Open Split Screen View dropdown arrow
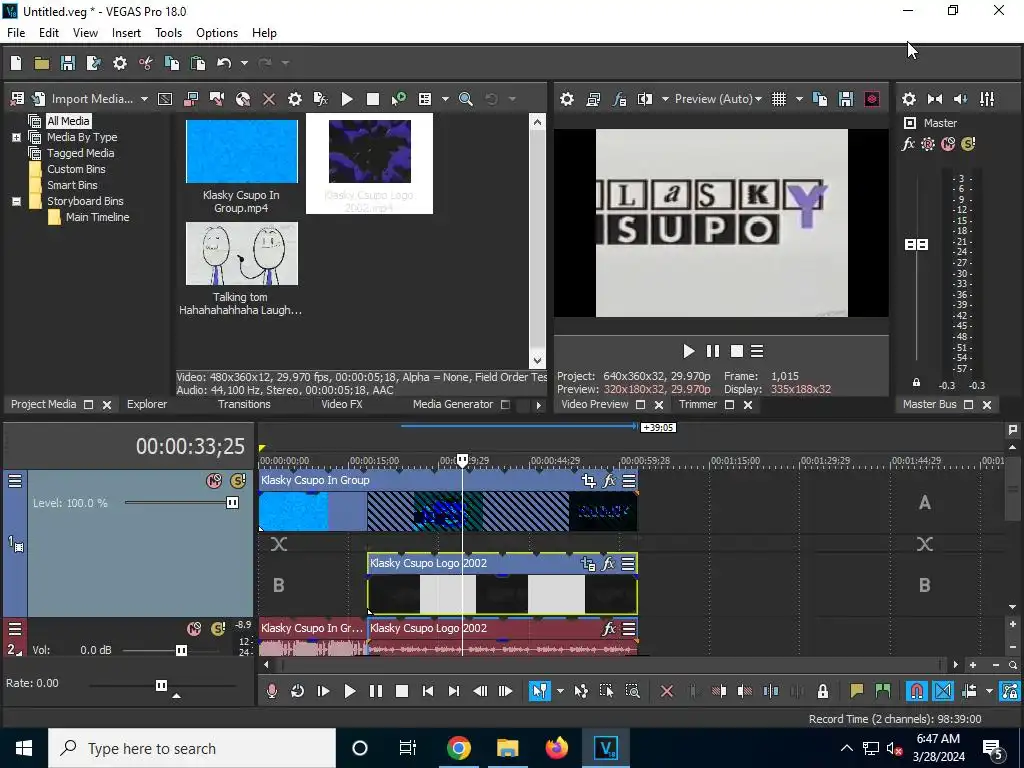This screenshot has width=1024, height=768. point(665,99)
